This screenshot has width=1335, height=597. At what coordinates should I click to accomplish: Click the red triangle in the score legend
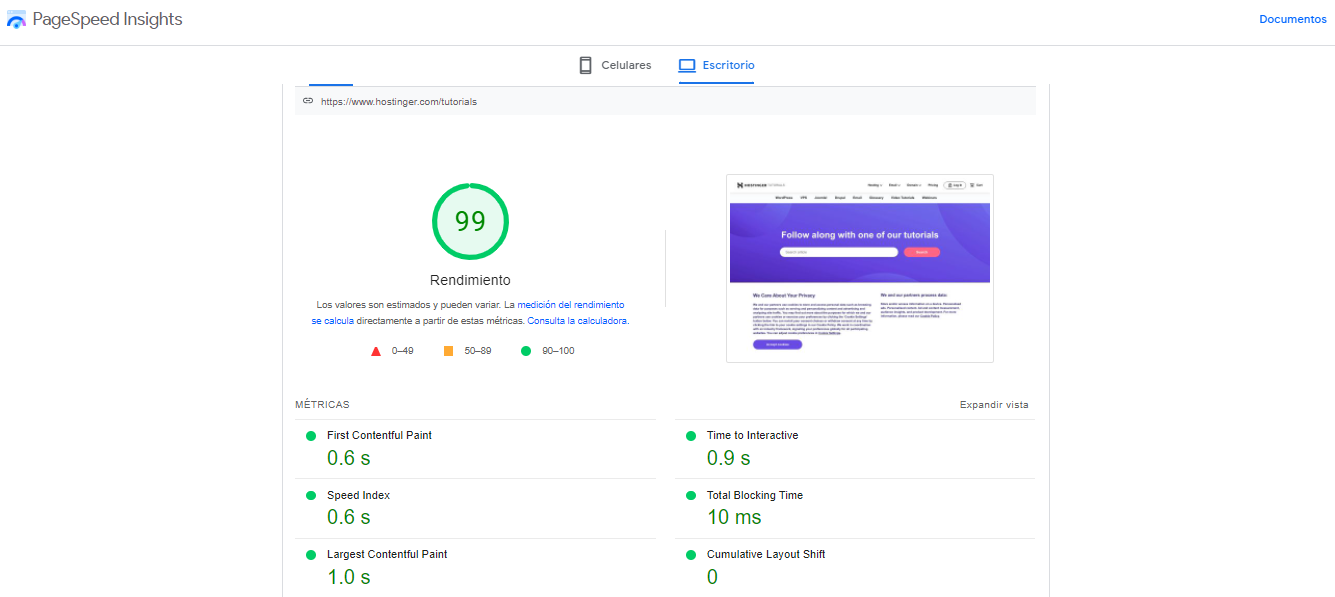point(375,350)
